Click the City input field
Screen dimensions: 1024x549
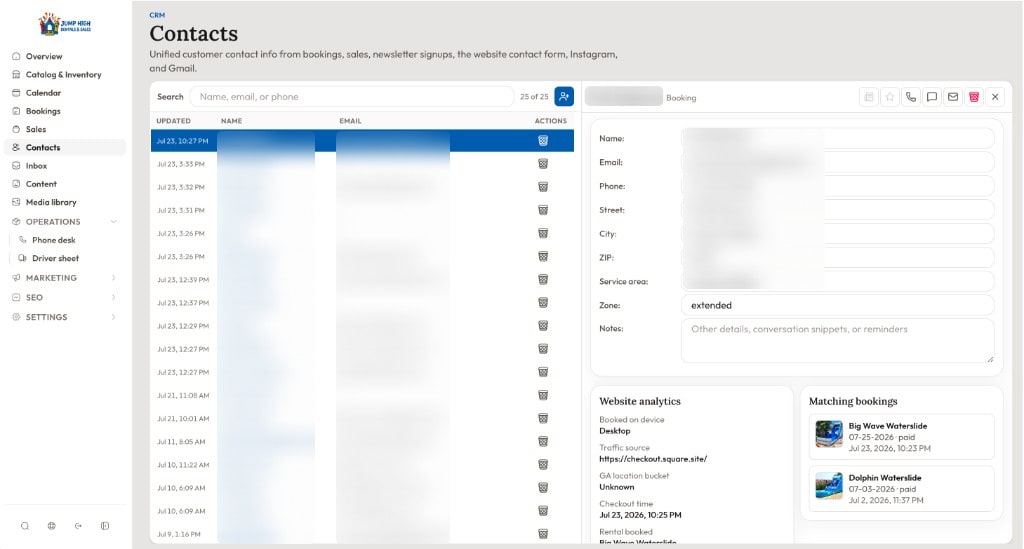coord(838,234)
